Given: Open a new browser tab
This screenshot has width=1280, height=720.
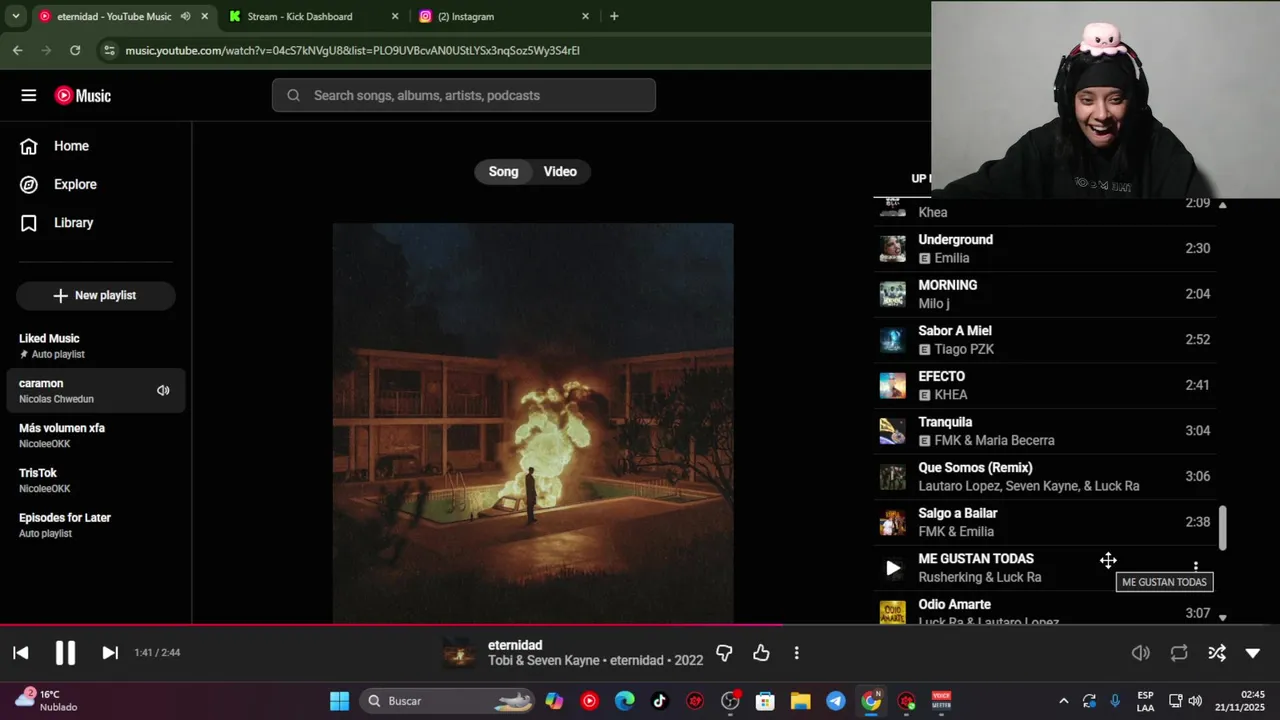Looking at the screenshot, I should point(614,17).
